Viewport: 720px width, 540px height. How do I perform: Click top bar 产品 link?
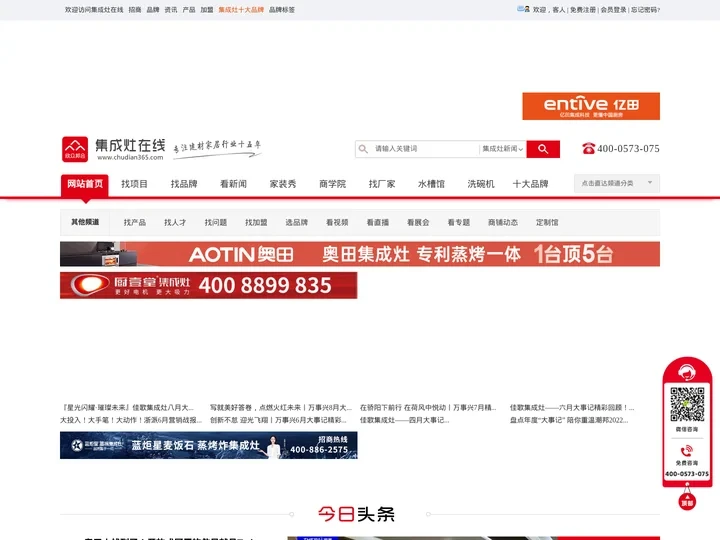[189, 10]
